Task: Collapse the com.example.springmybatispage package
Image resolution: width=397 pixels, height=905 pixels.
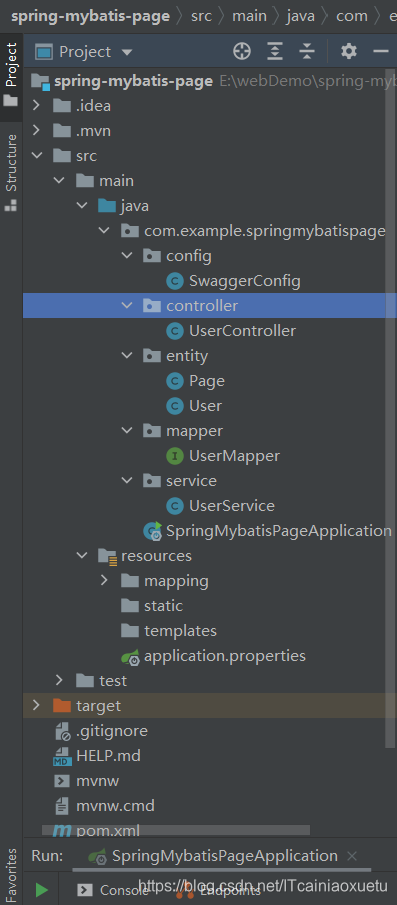Action: [x=104, y=231]
